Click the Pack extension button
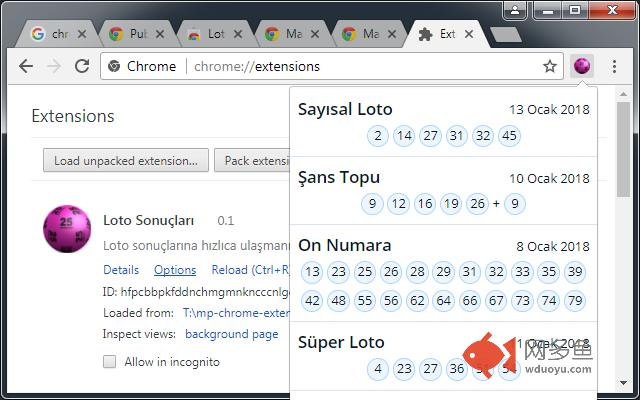Screen dimensions: 640x400 coord(252,160)
